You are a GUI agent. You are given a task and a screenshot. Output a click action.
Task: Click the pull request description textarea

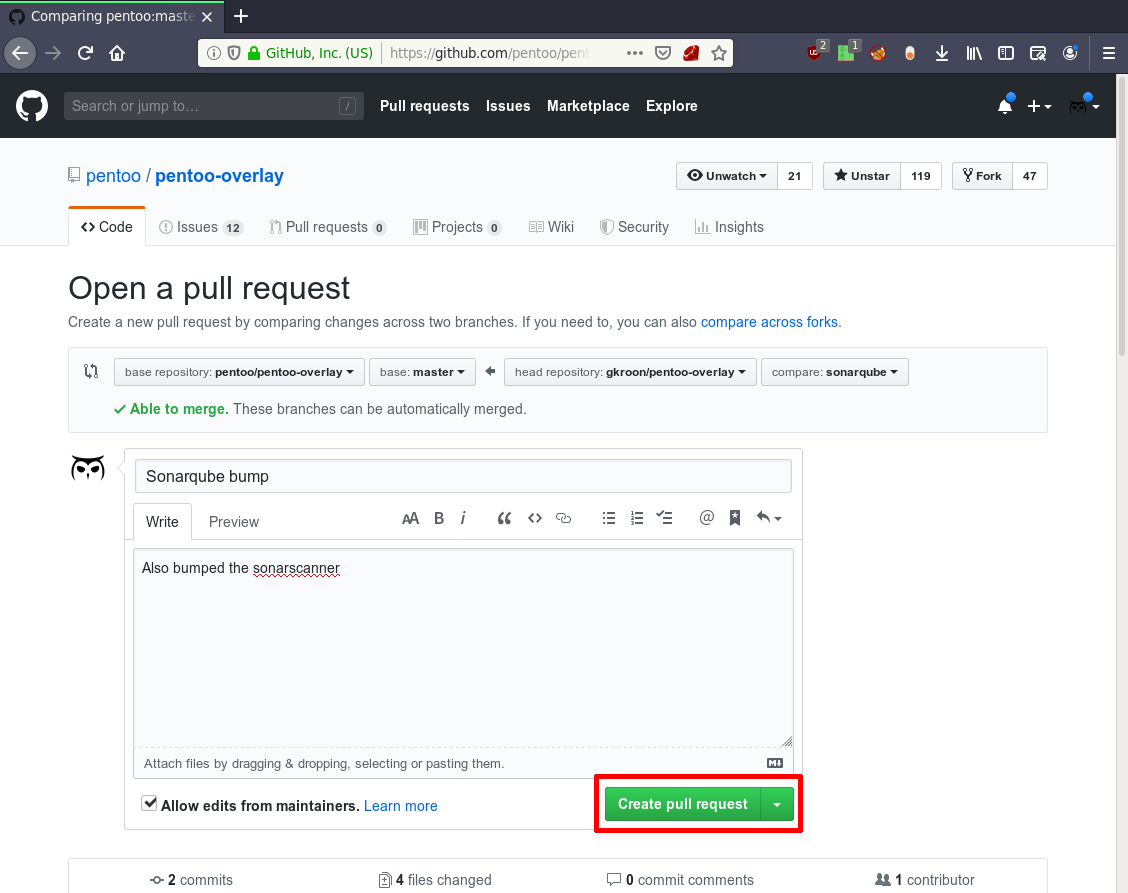pos(463,648)
